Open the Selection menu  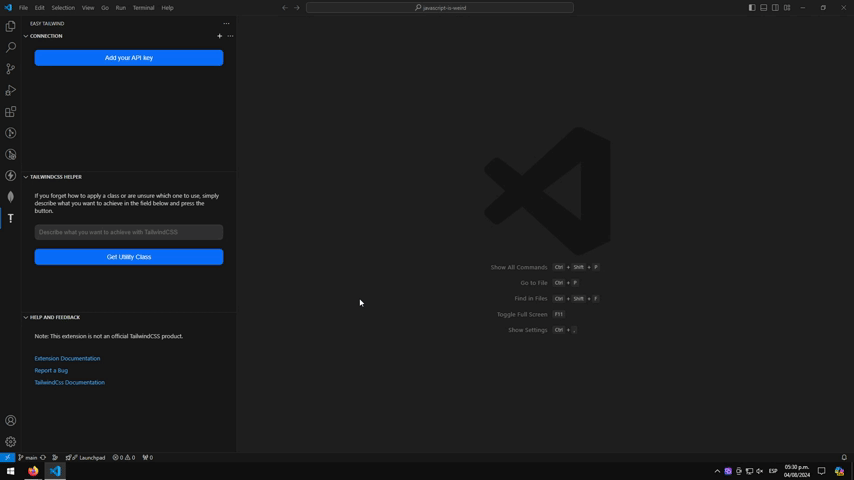tap(63, 8)
